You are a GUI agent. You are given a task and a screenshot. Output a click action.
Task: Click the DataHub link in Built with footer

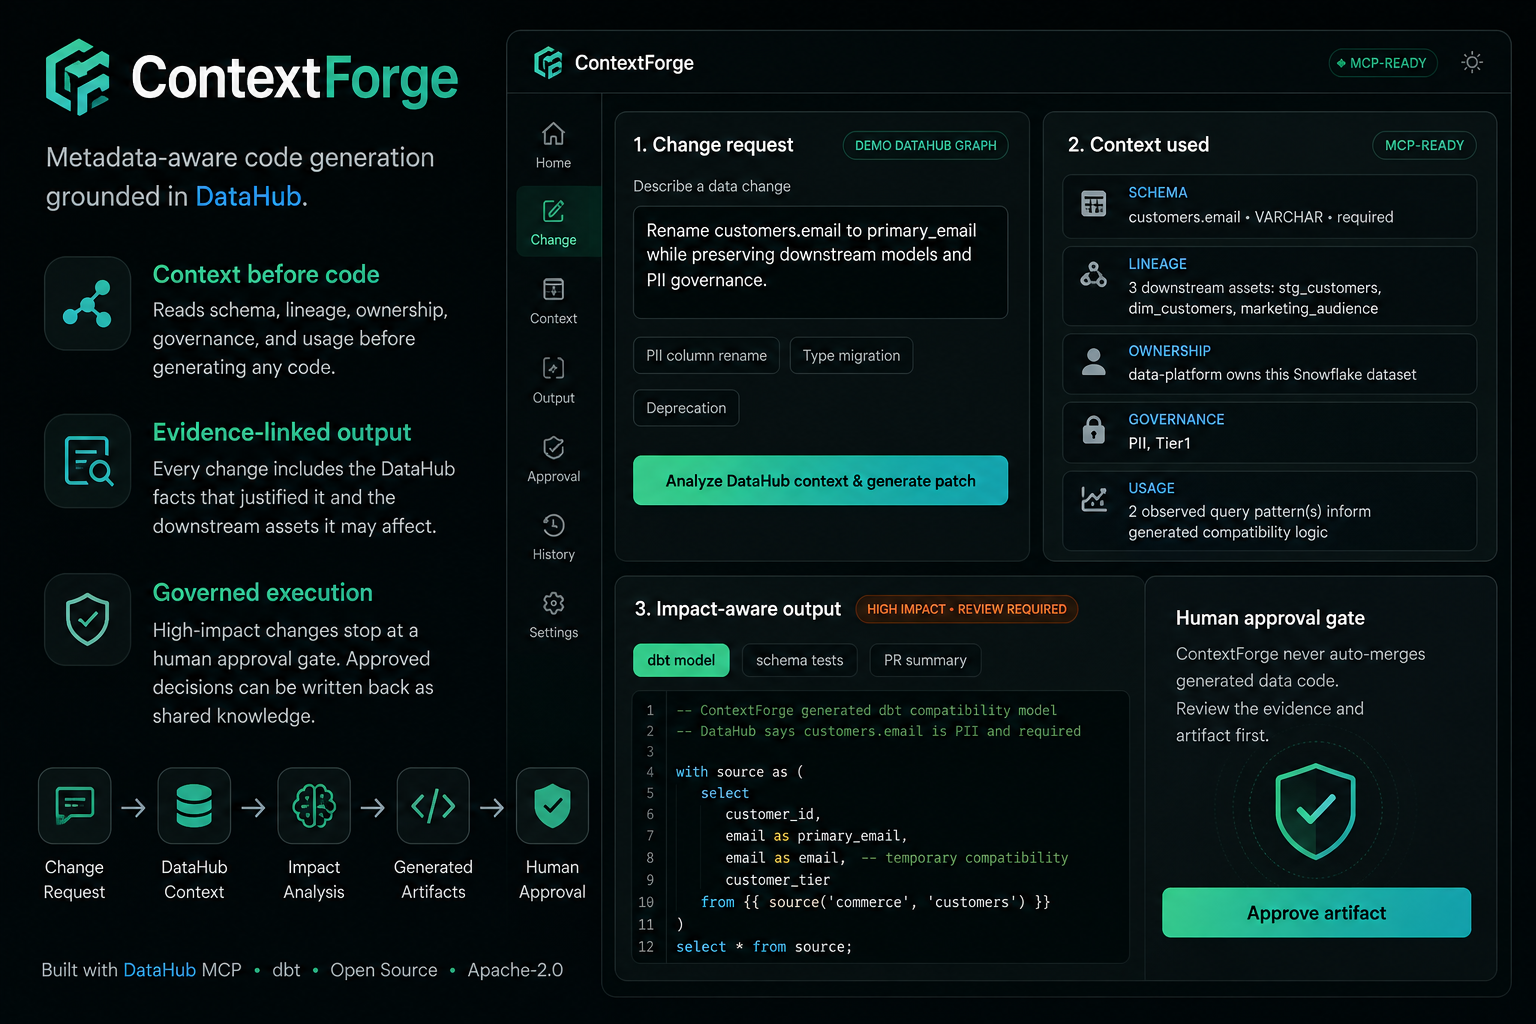159,970
